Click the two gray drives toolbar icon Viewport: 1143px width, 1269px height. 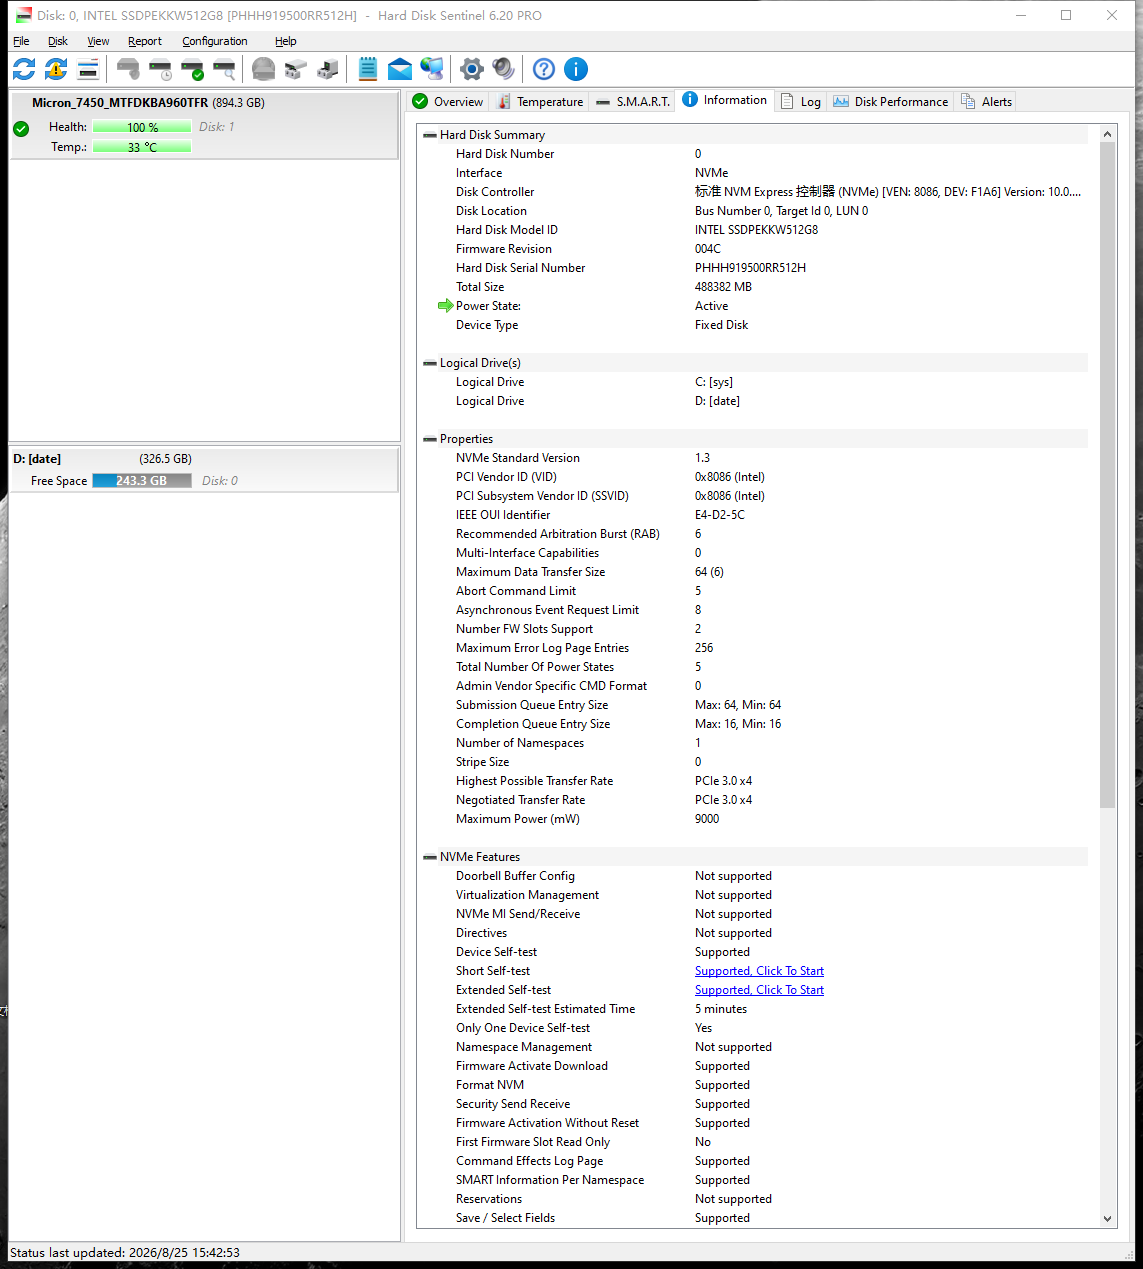click(x=295, y=69)
